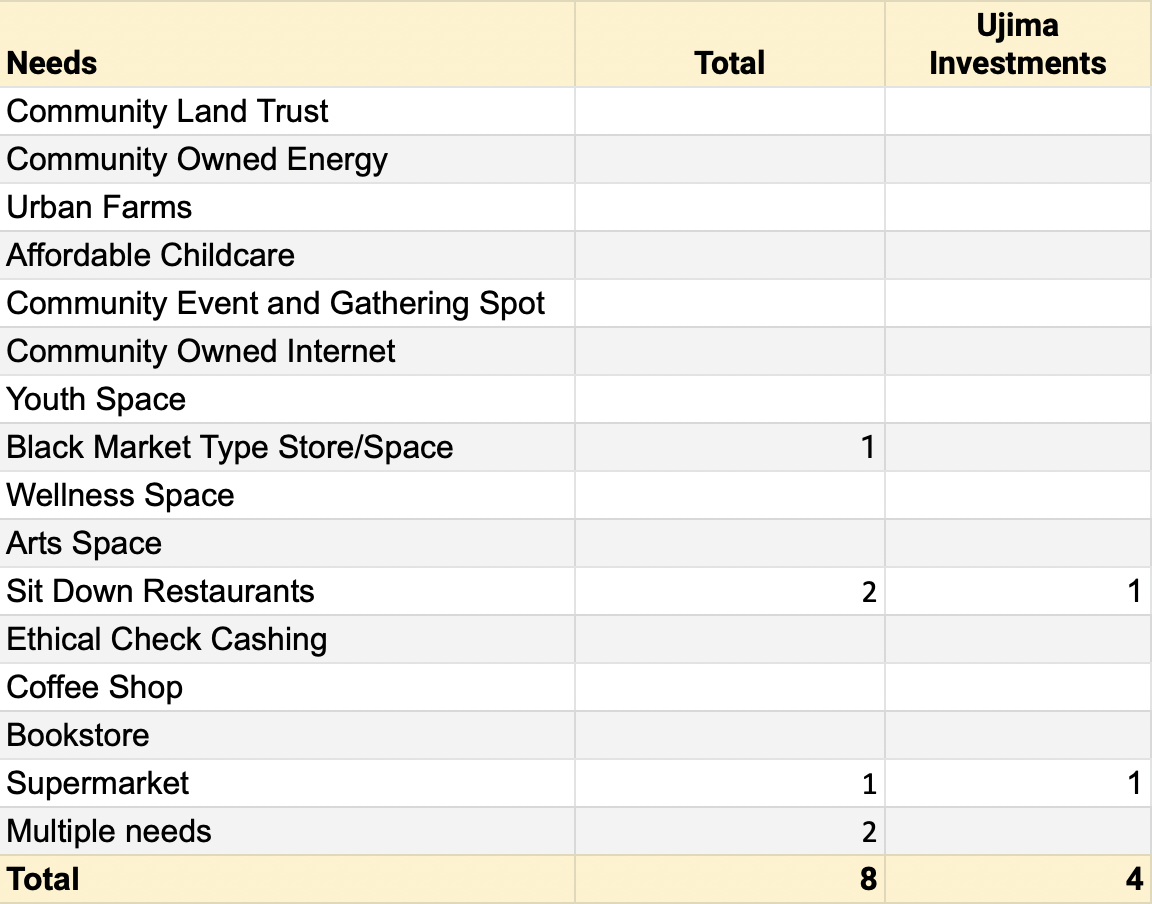Image resolution: width=1152 pixels, height=904 pixels.
Task: Select the Supermarket row label
Action: [x=97, y=783]
